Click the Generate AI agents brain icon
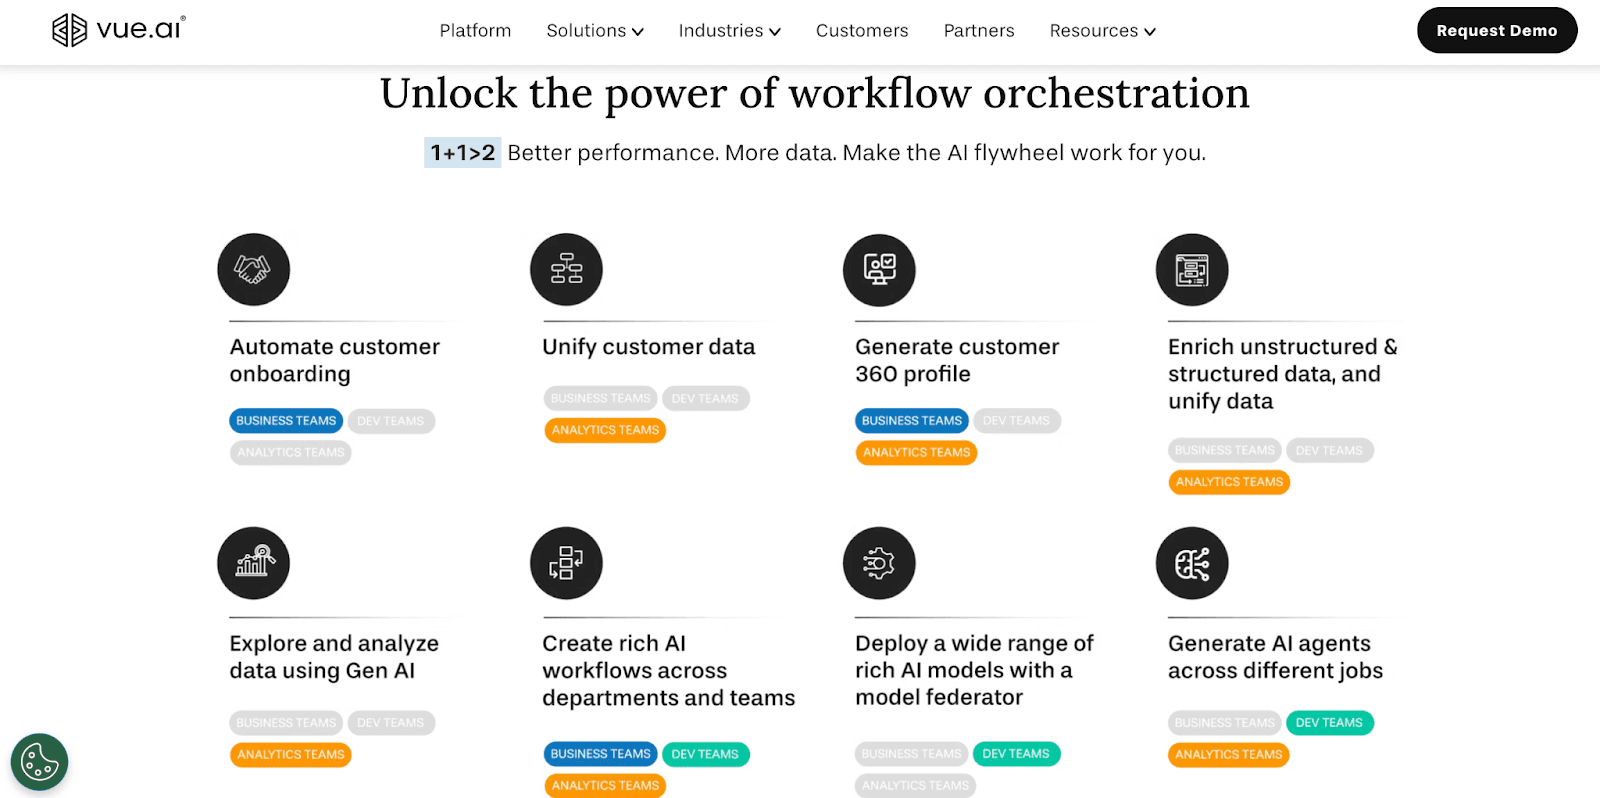Image resolution: width=1600 pixels, height=798 pixels. [x=1192, y=563]
